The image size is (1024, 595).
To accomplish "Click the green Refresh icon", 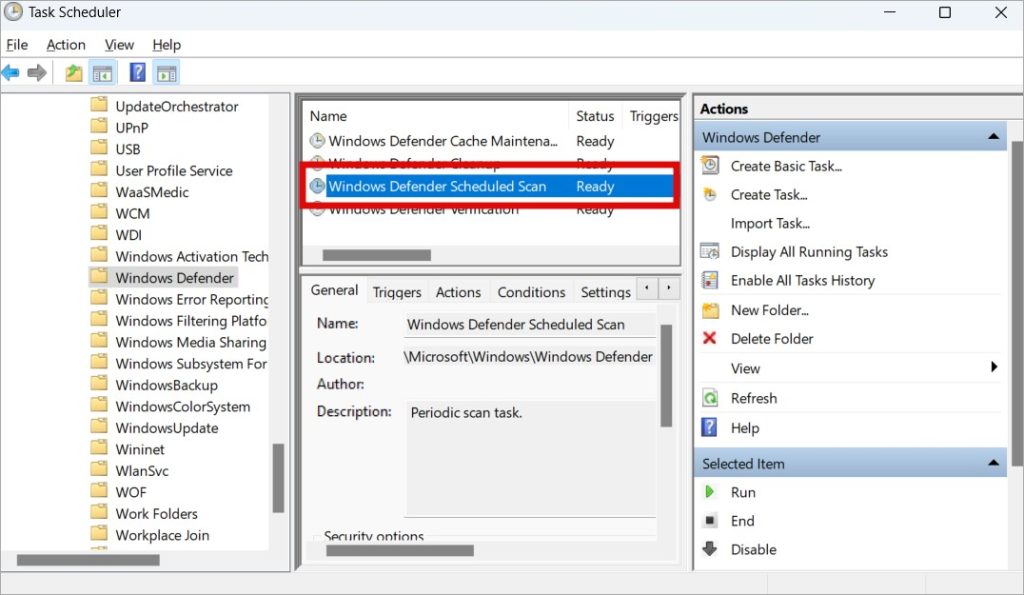I will pos(710,398).
